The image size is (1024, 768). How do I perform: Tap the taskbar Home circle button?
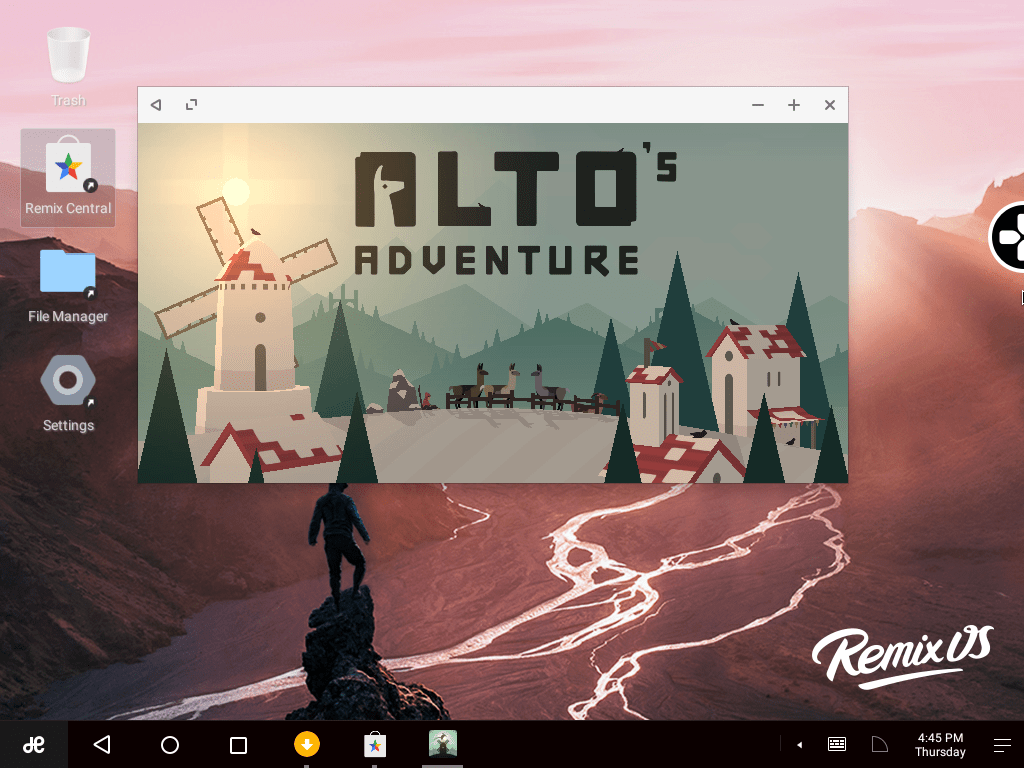coord(170,744)
